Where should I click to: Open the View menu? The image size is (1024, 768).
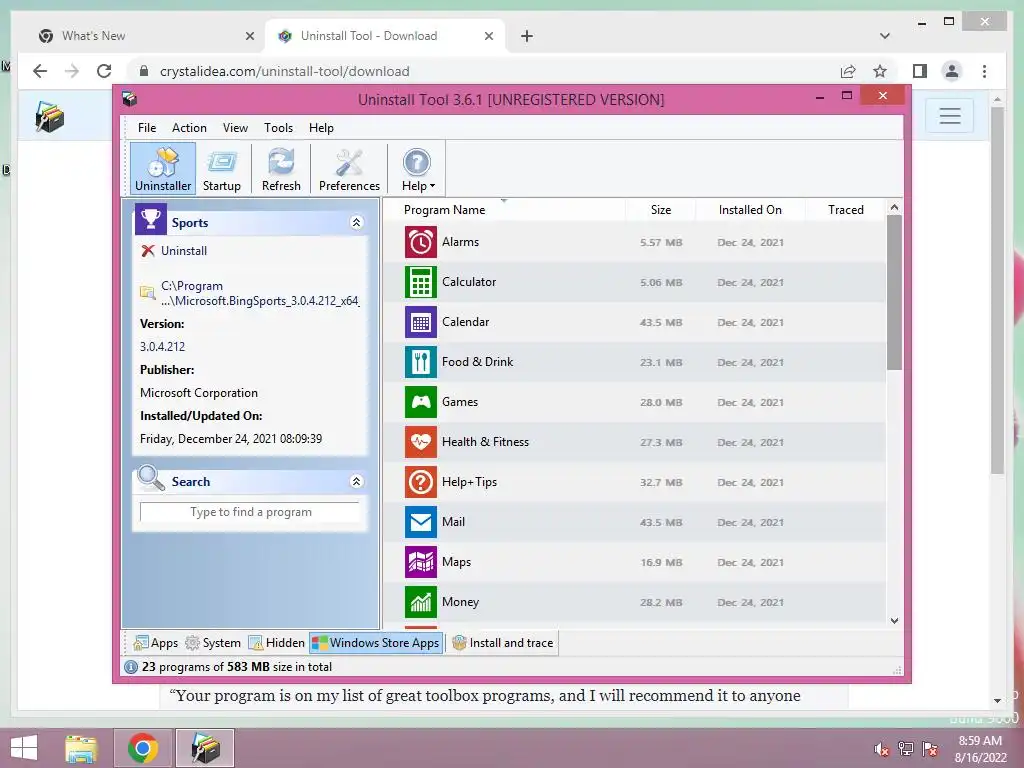(x=235, y=128)
